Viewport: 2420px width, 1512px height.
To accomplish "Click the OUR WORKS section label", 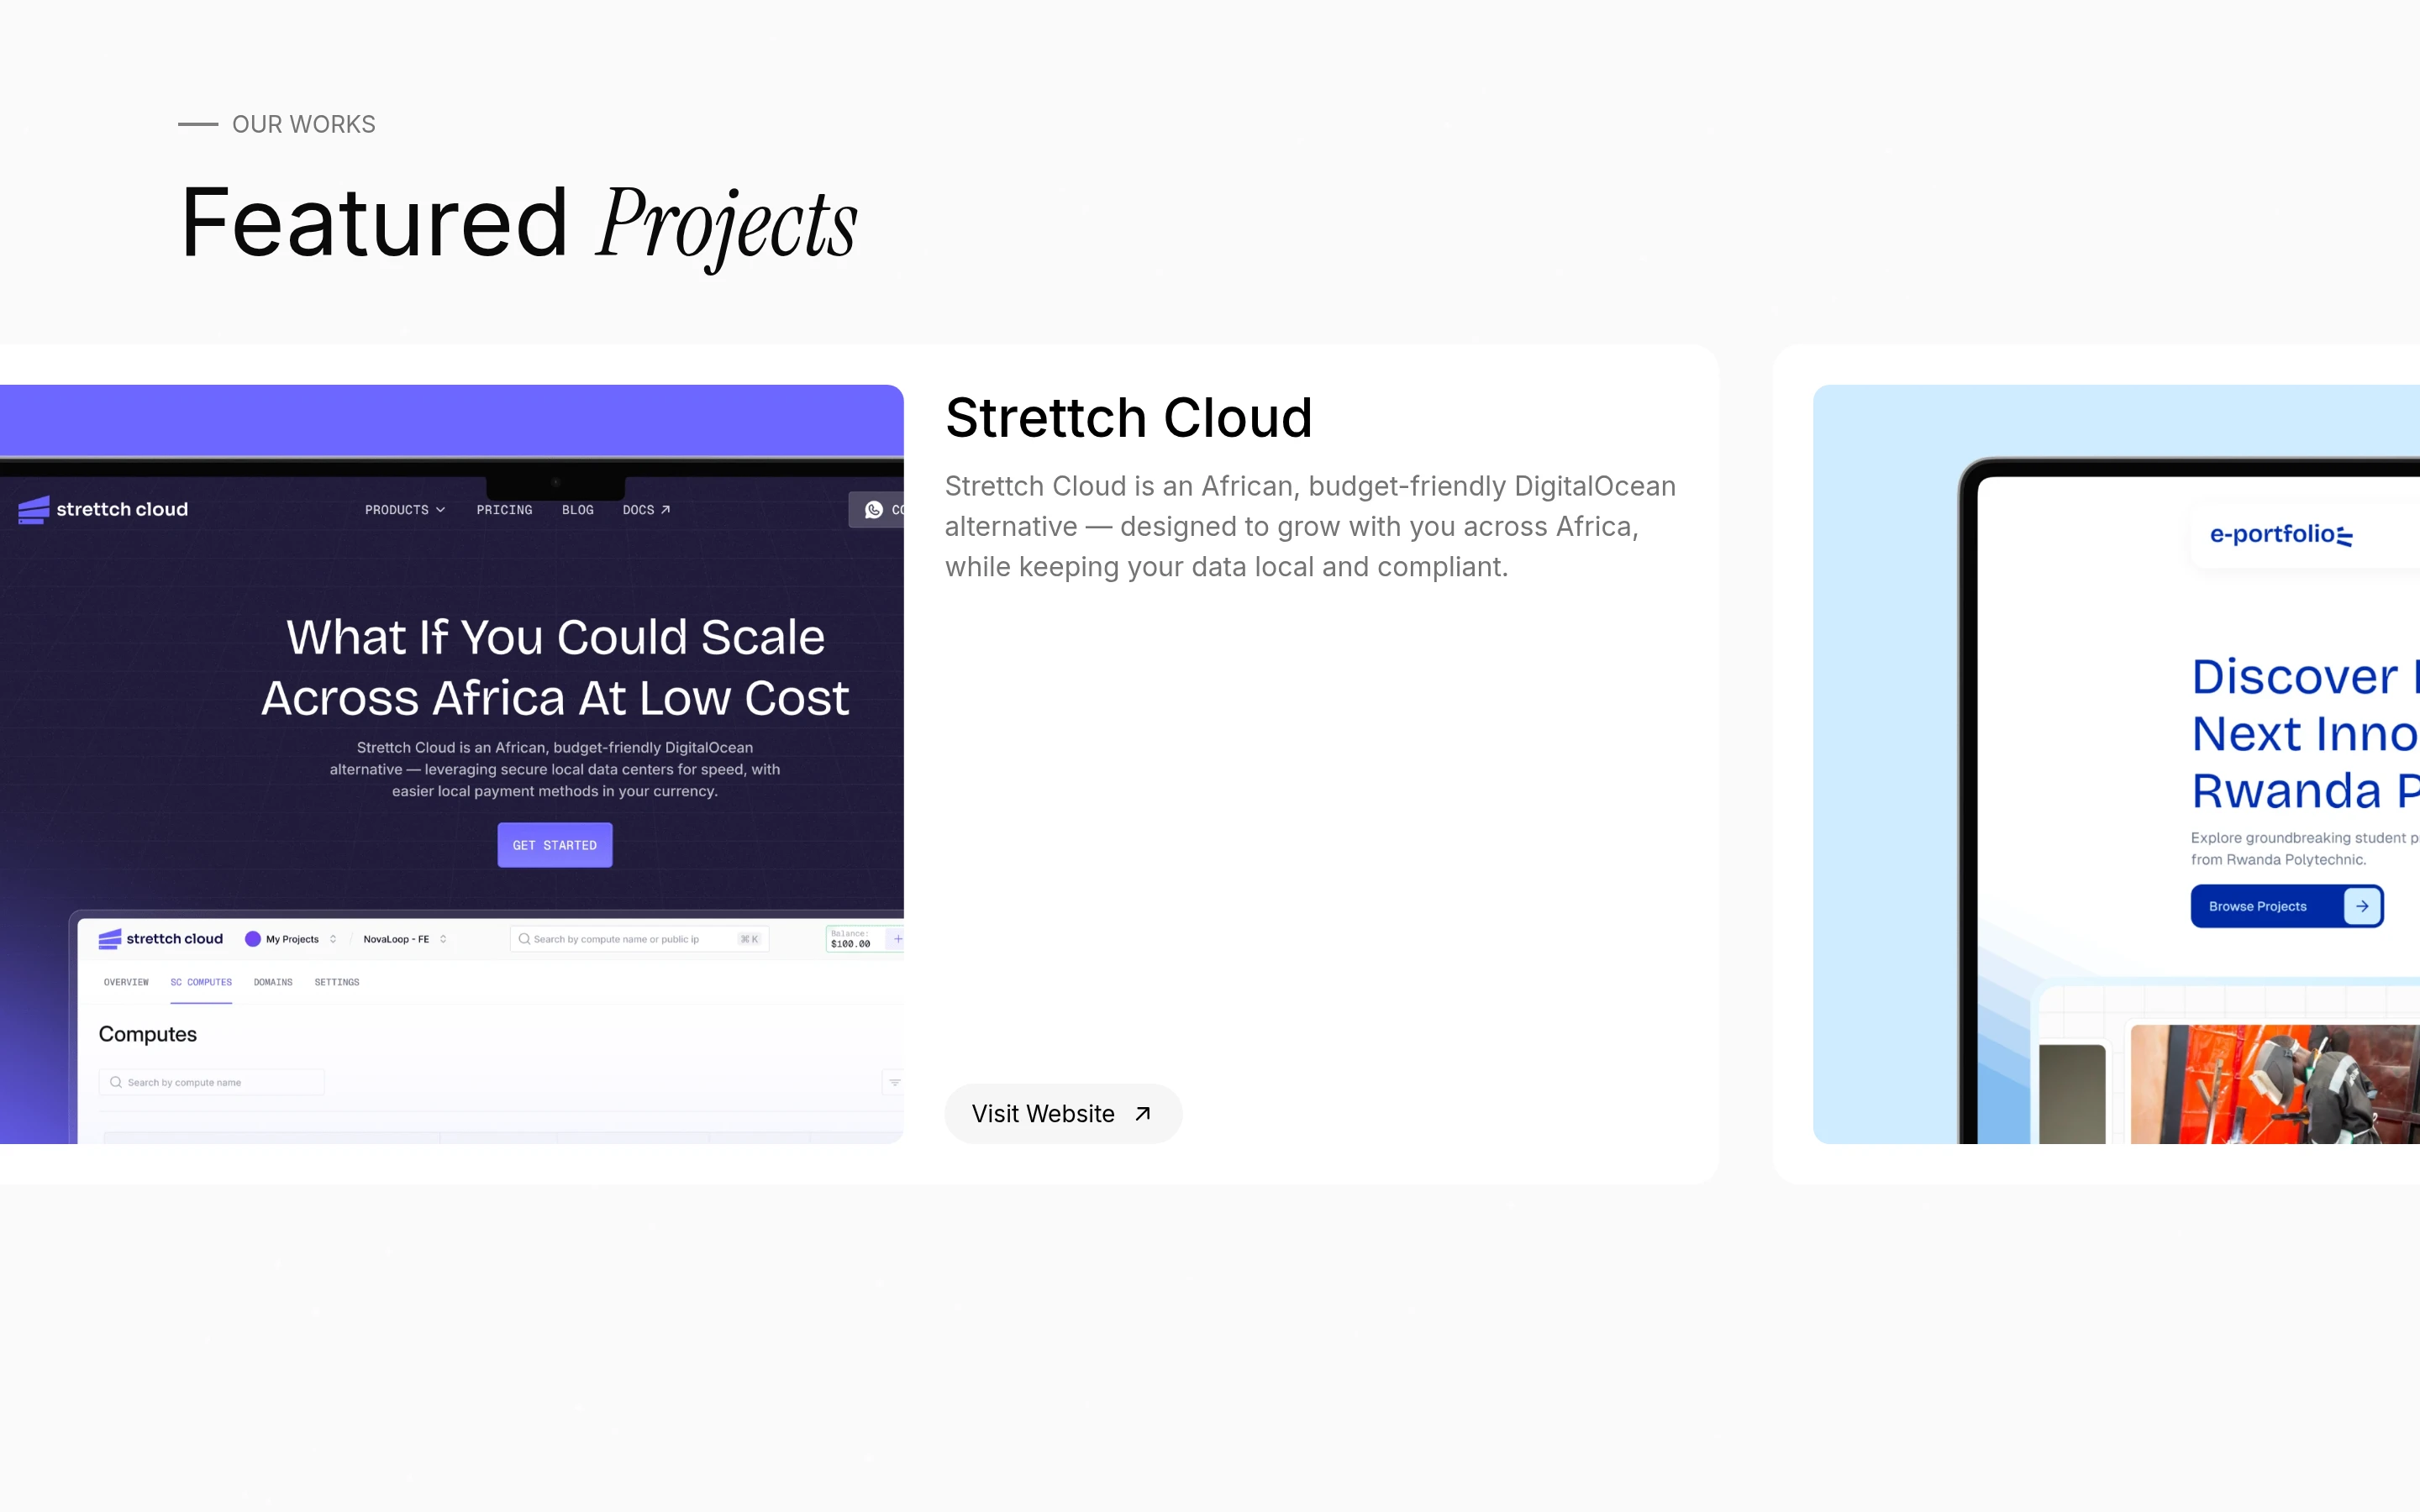I will click(x=304, y=124).
